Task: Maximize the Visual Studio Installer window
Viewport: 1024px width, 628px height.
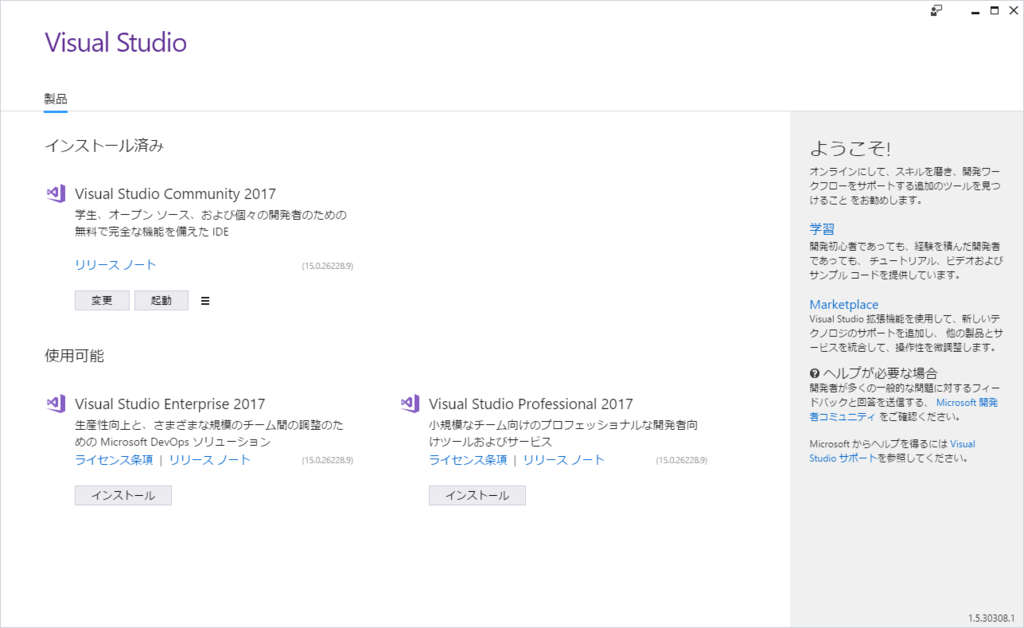Action: tap(994, 10)
